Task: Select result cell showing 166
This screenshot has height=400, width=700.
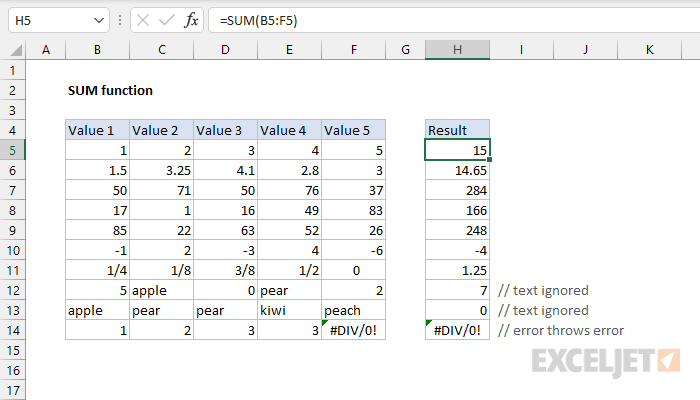Action: (x=457, y=211)
